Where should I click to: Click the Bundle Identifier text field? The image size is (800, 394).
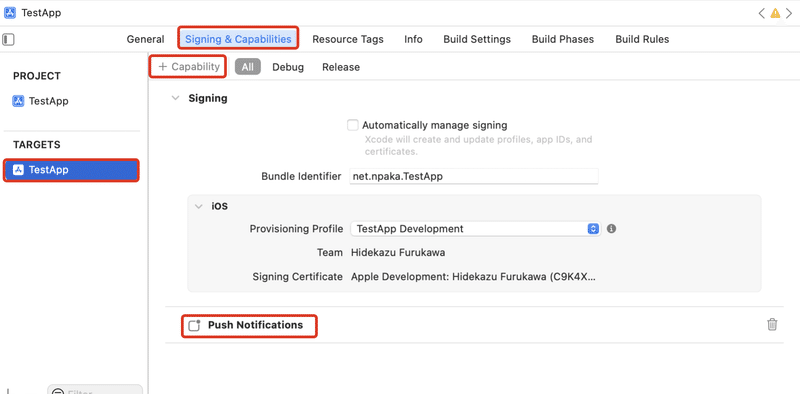(473, 177)
